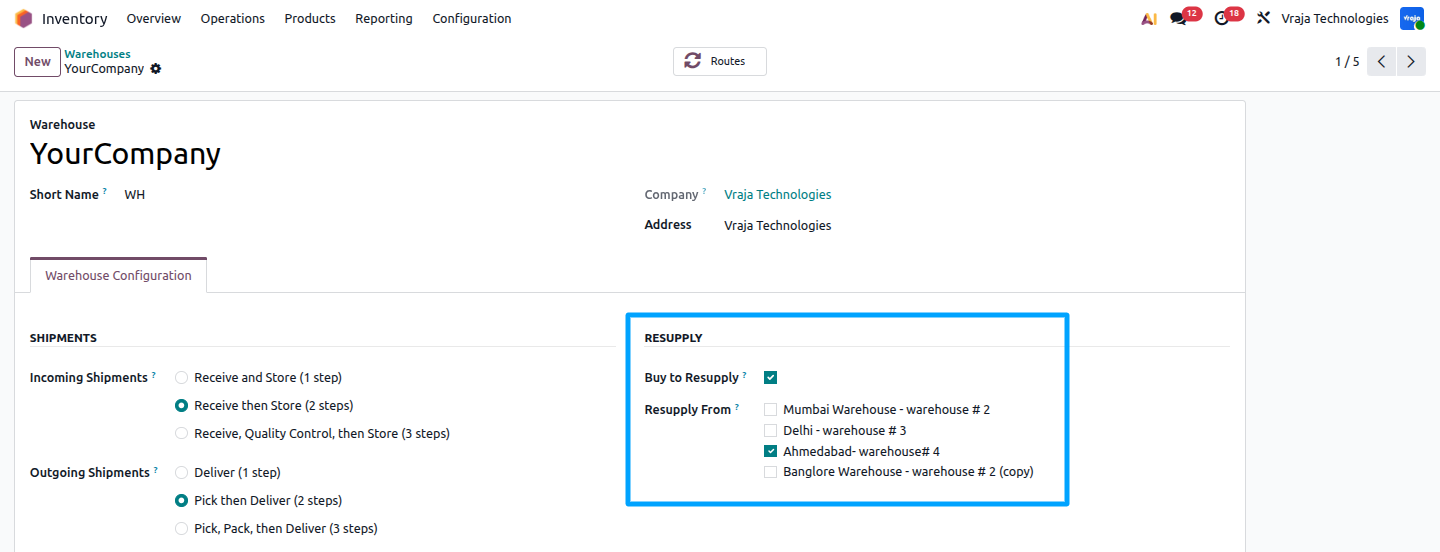Select Deliver (1 step) outgoing option

coord(181,473)
